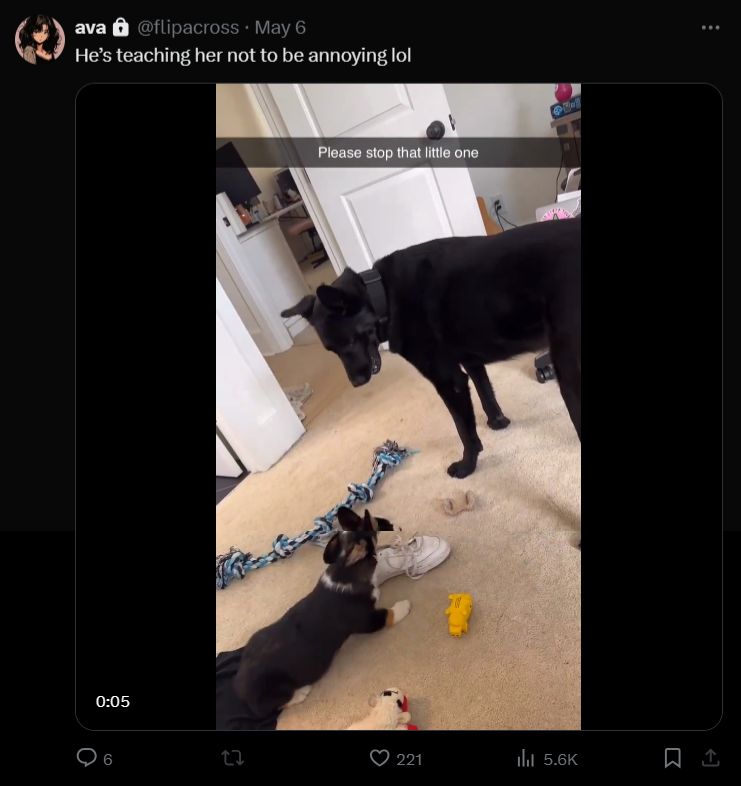Click the 0:05 video duration label
Viewport: 741px width, 786px height.
[x=113, y=701]
